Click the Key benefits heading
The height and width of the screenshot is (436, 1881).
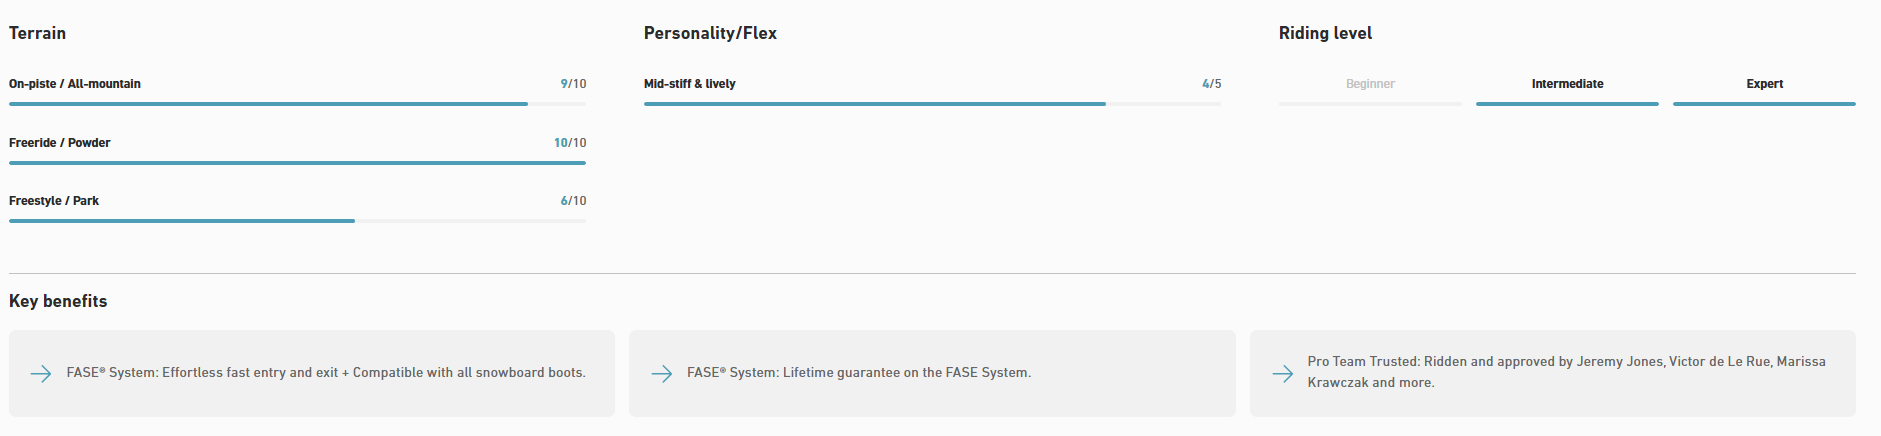click(58, 301)
